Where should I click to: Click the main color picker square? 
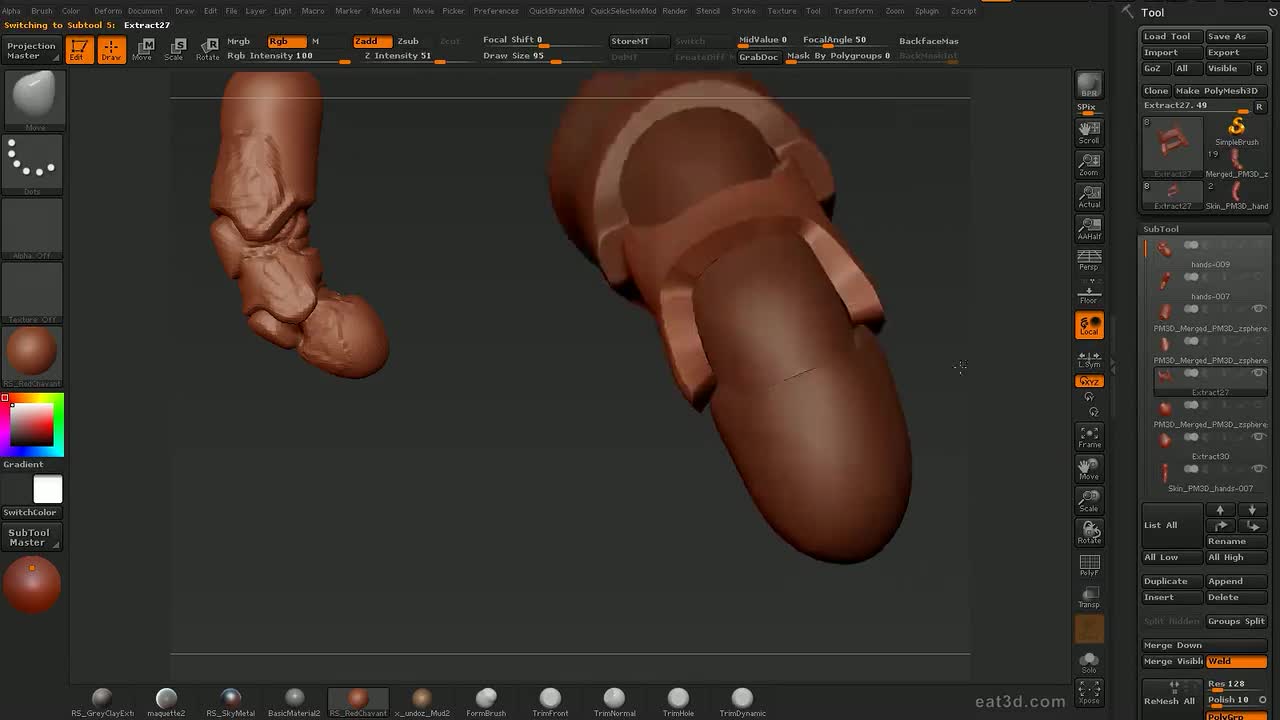(33, 425)
